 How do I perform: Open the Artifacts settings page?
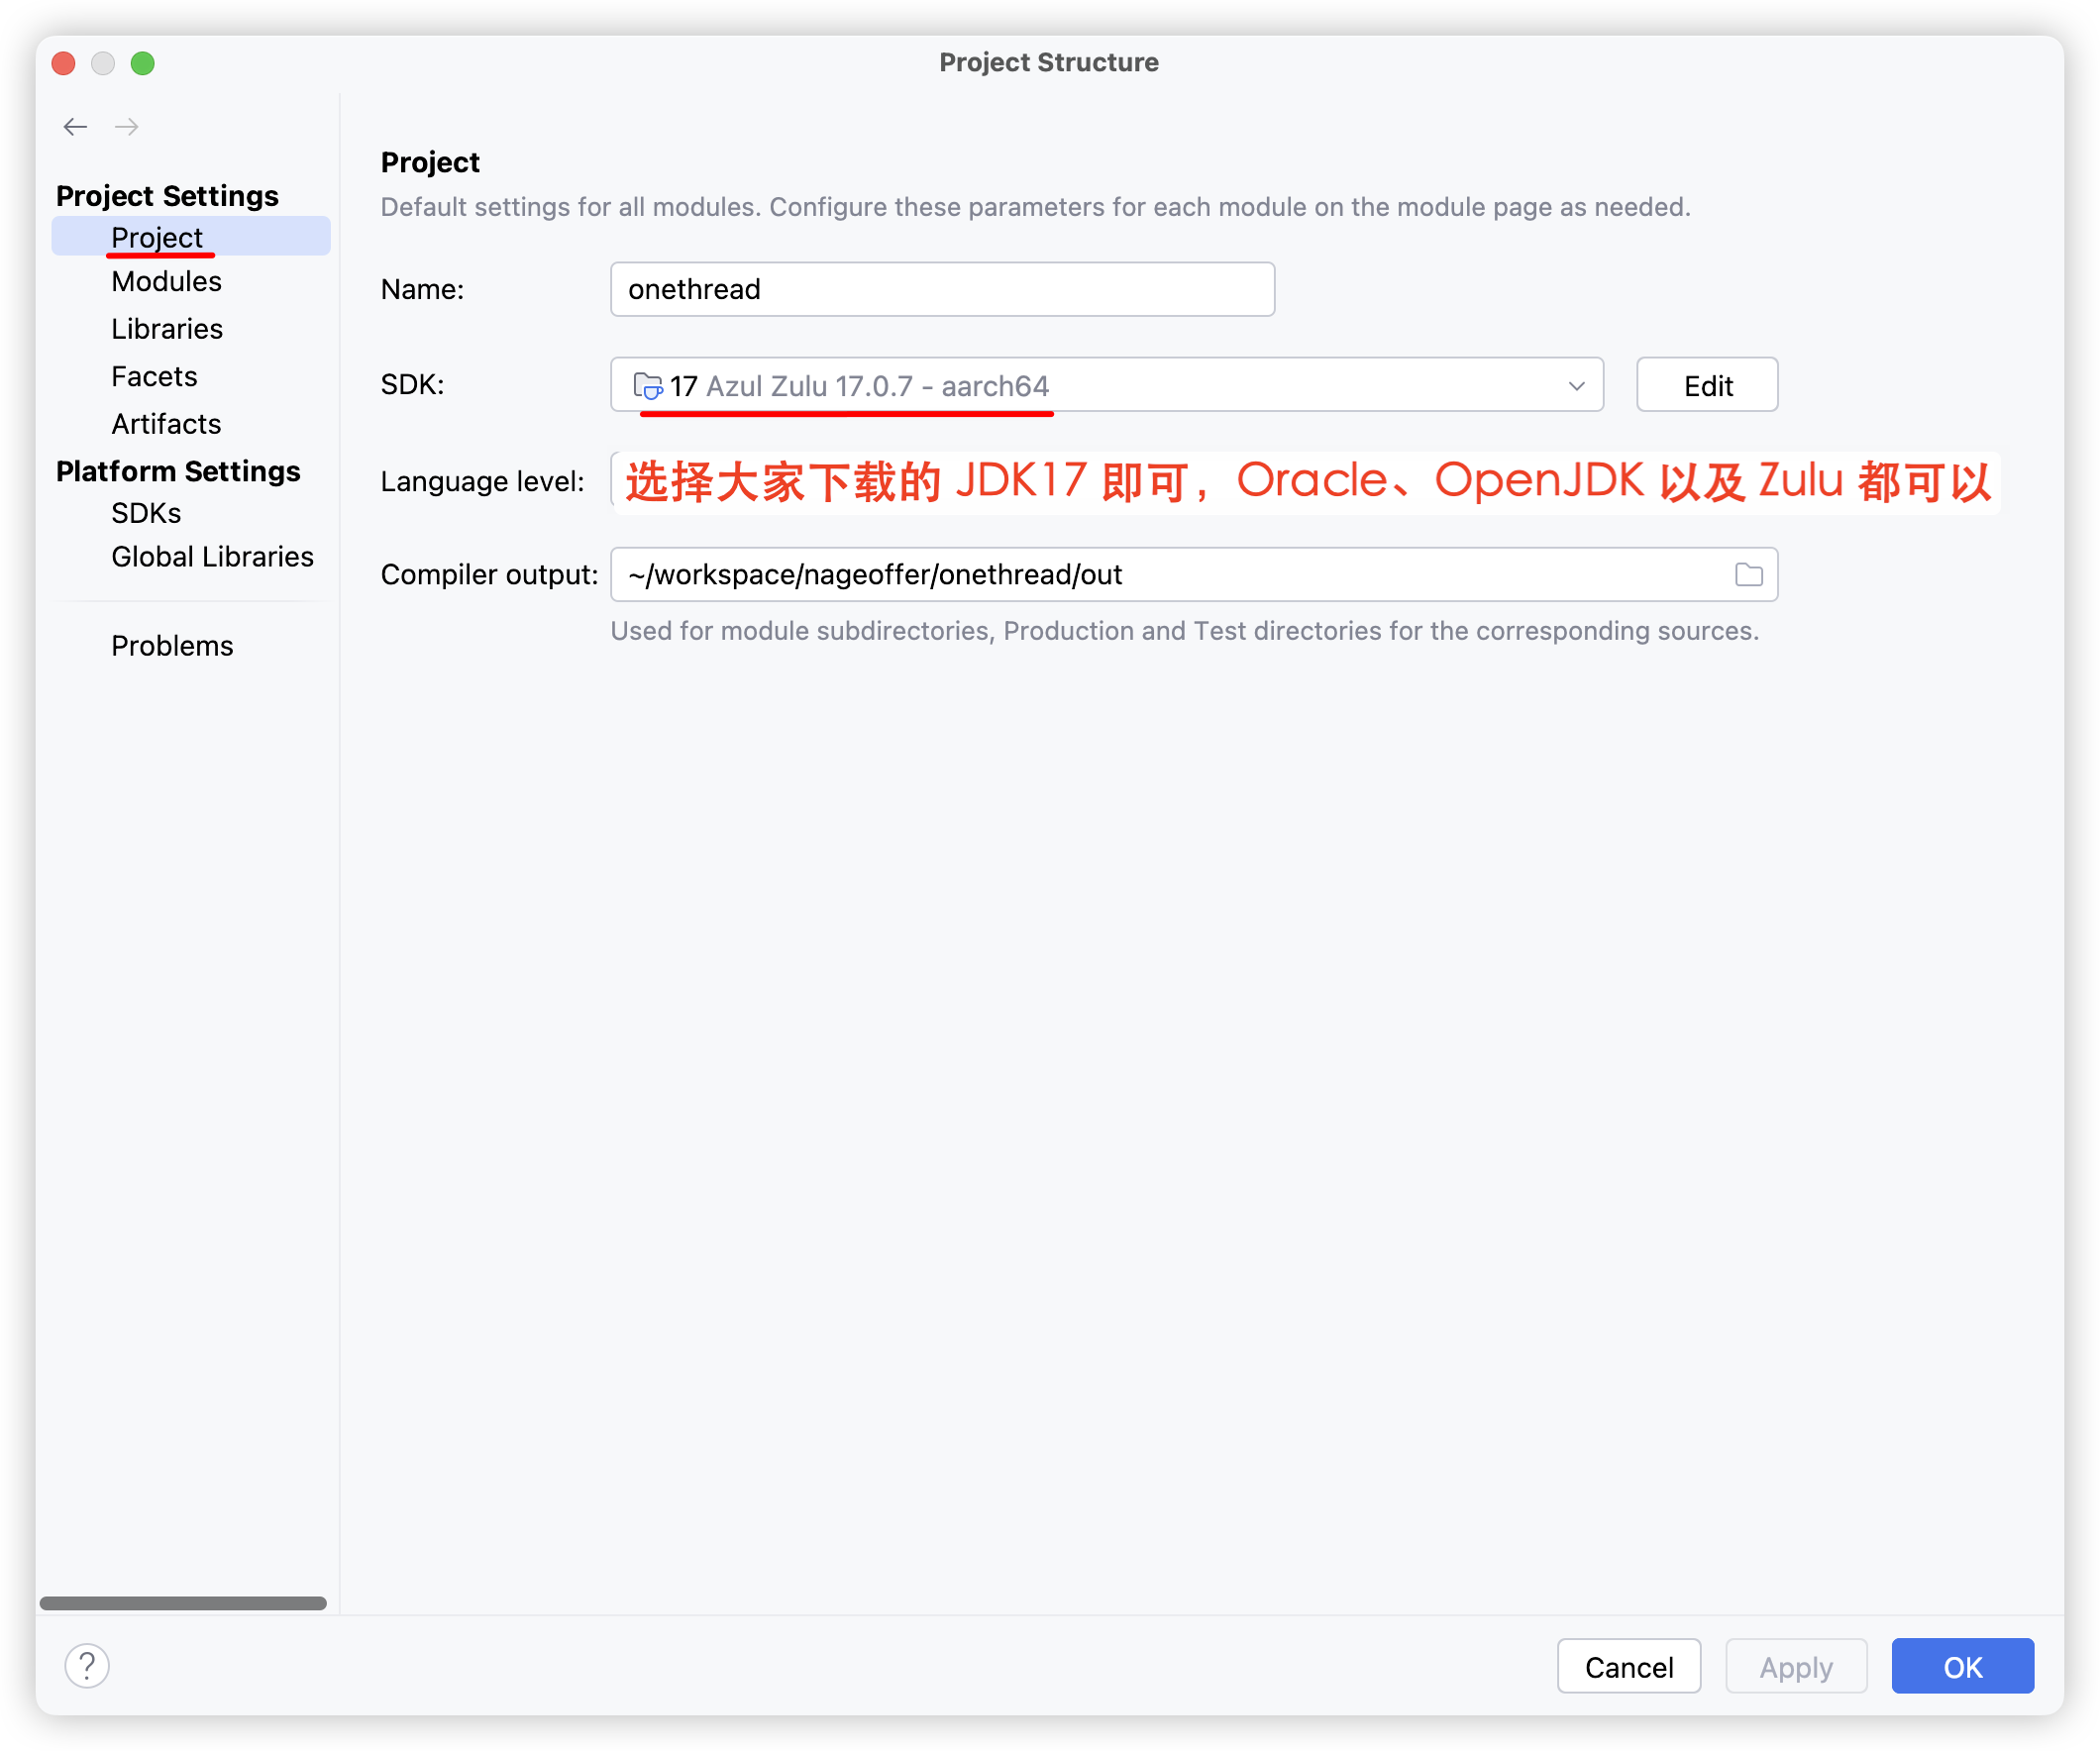click(166, 424)
